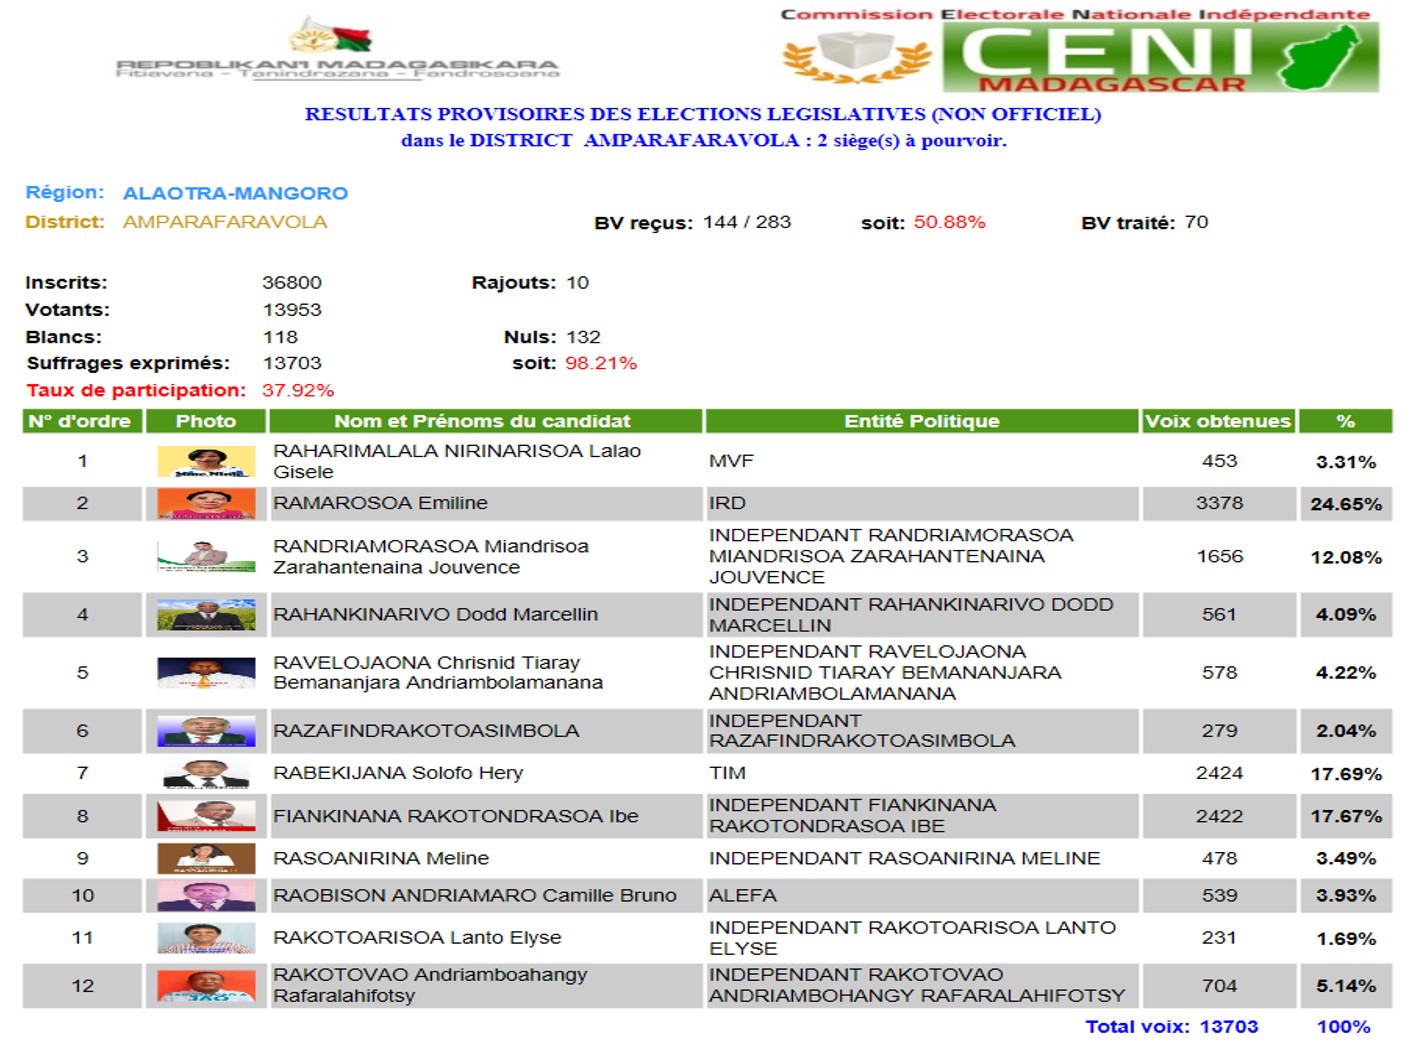Open candidate photo for RAMAROSOA Emiline

click(x=206, y=503)
